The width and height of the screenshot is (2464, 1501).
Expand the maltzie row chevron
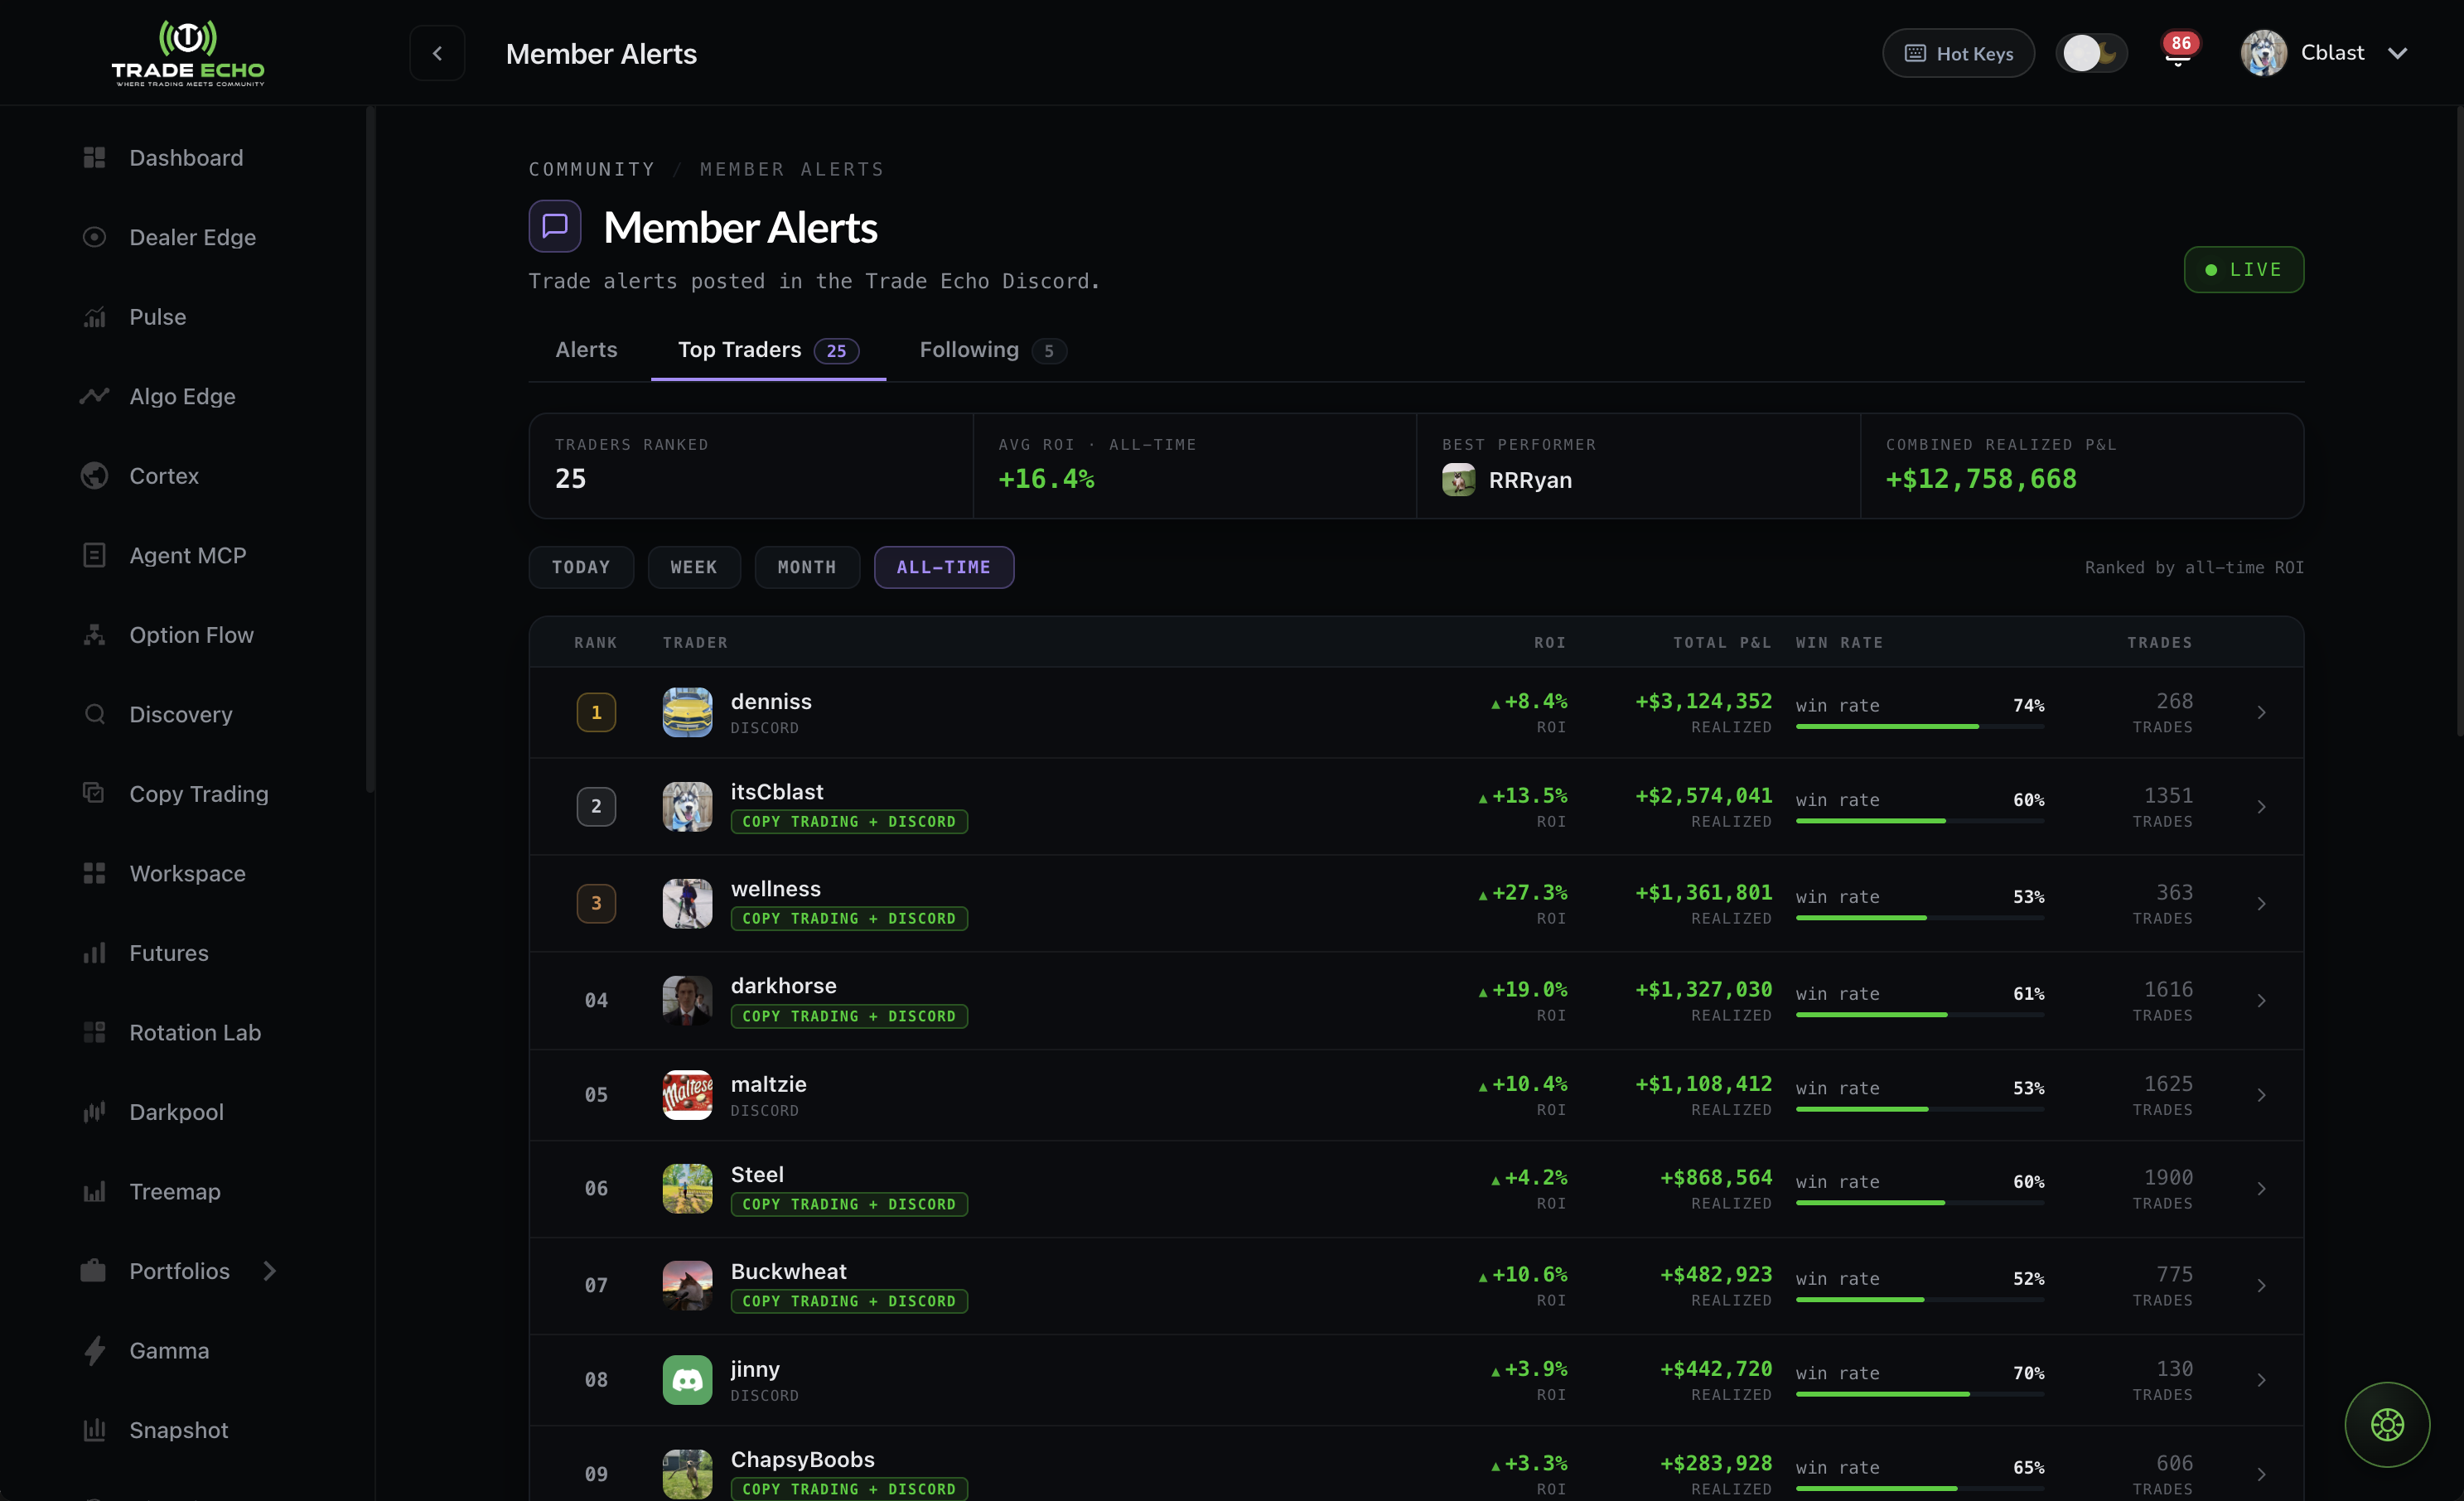click(2261, 1095)
